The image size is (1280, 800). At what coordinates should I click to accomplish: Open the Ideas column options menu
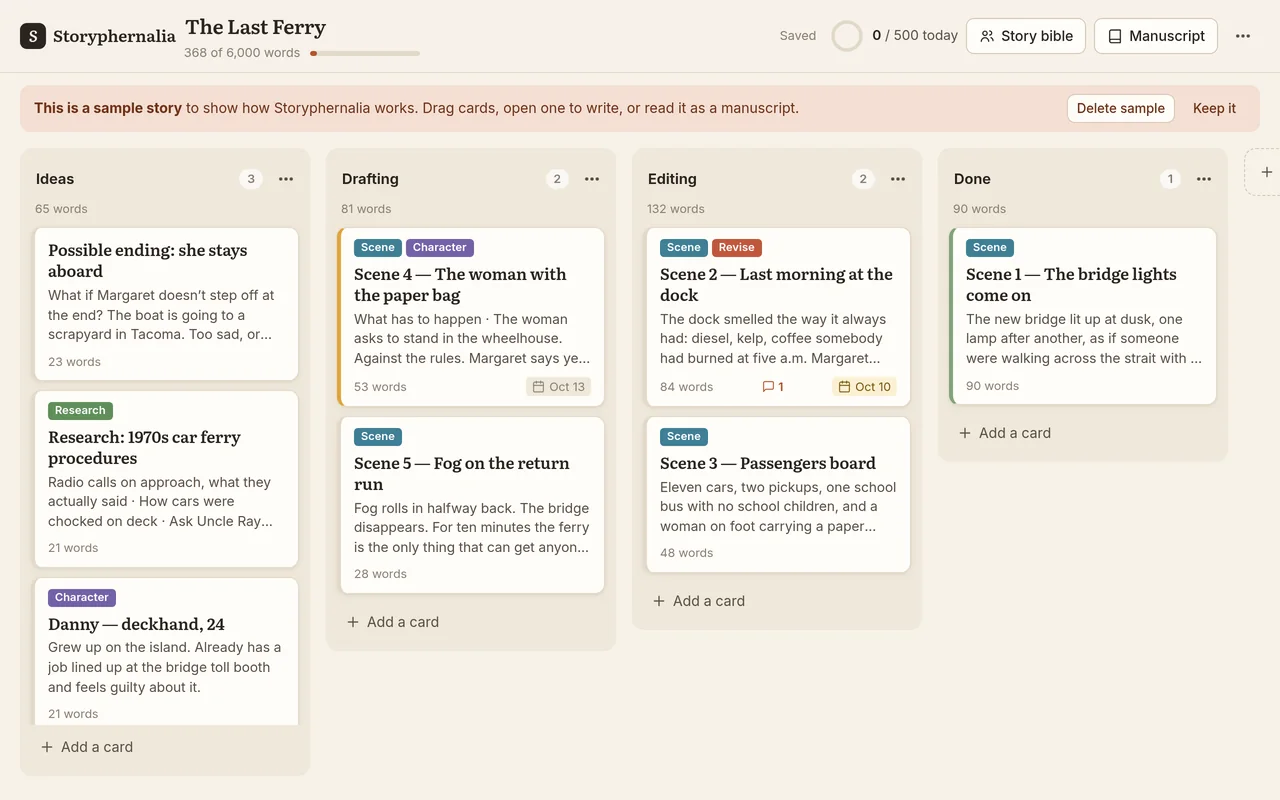click(286, 179)
